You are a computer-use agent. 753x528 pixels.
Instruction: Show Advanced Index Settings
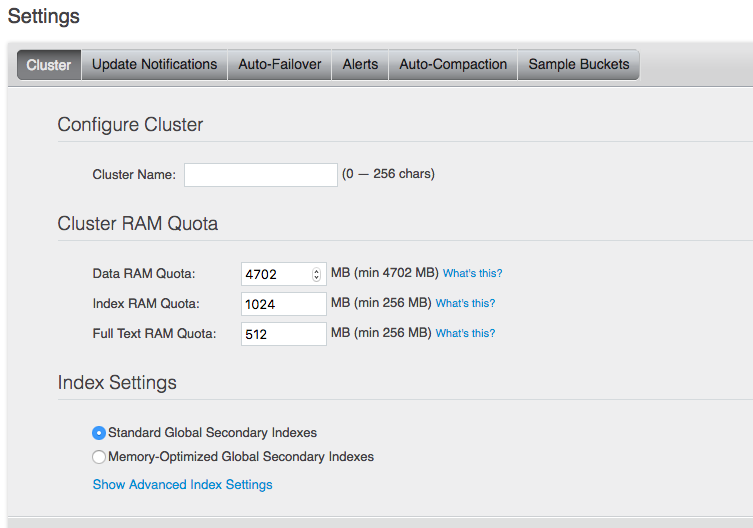[182, 485]
